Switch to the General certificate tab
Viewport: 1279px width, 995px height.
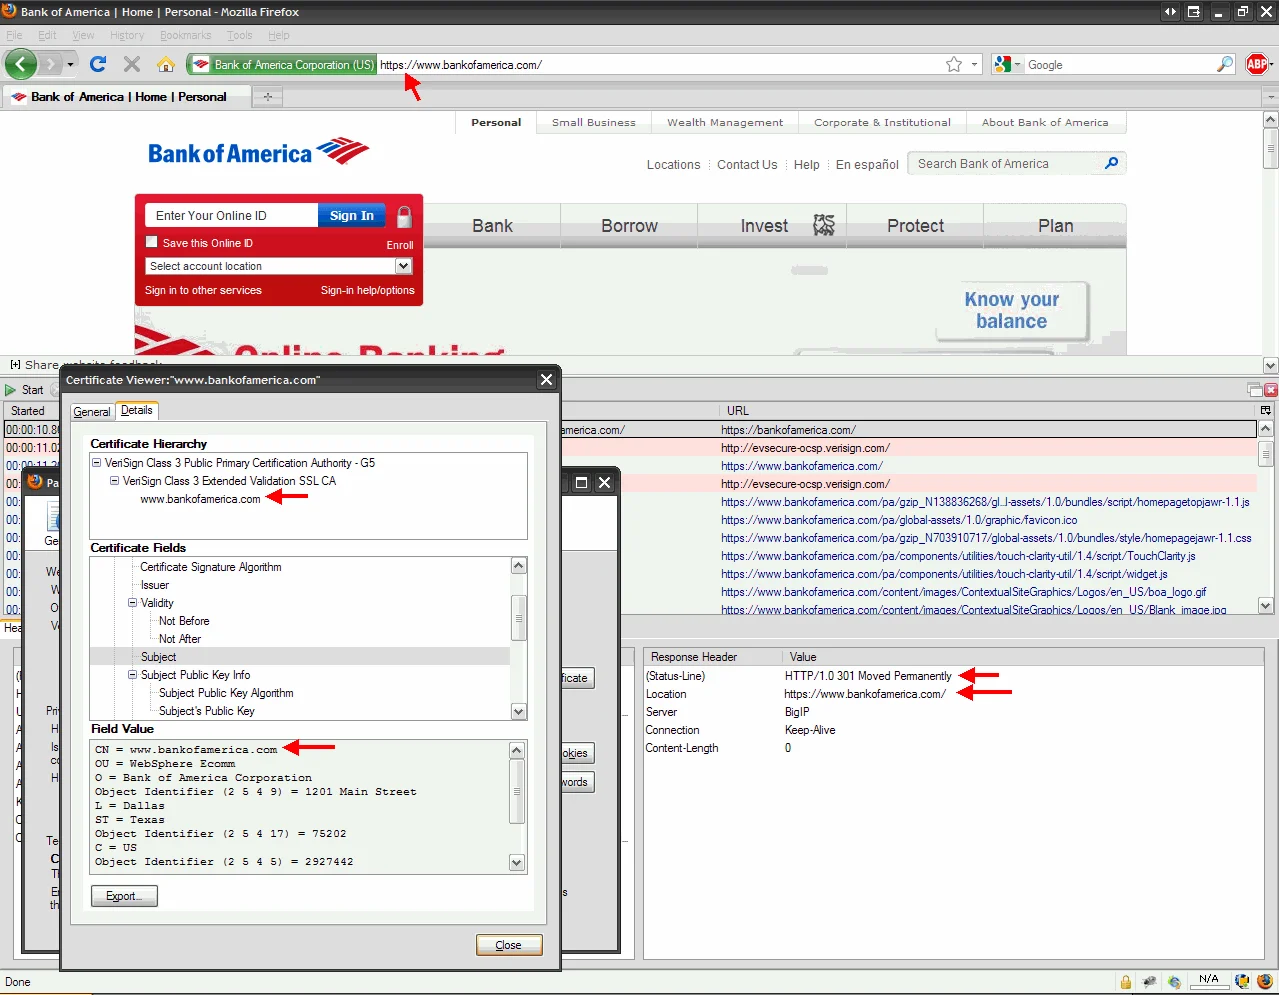coord(92,412)
